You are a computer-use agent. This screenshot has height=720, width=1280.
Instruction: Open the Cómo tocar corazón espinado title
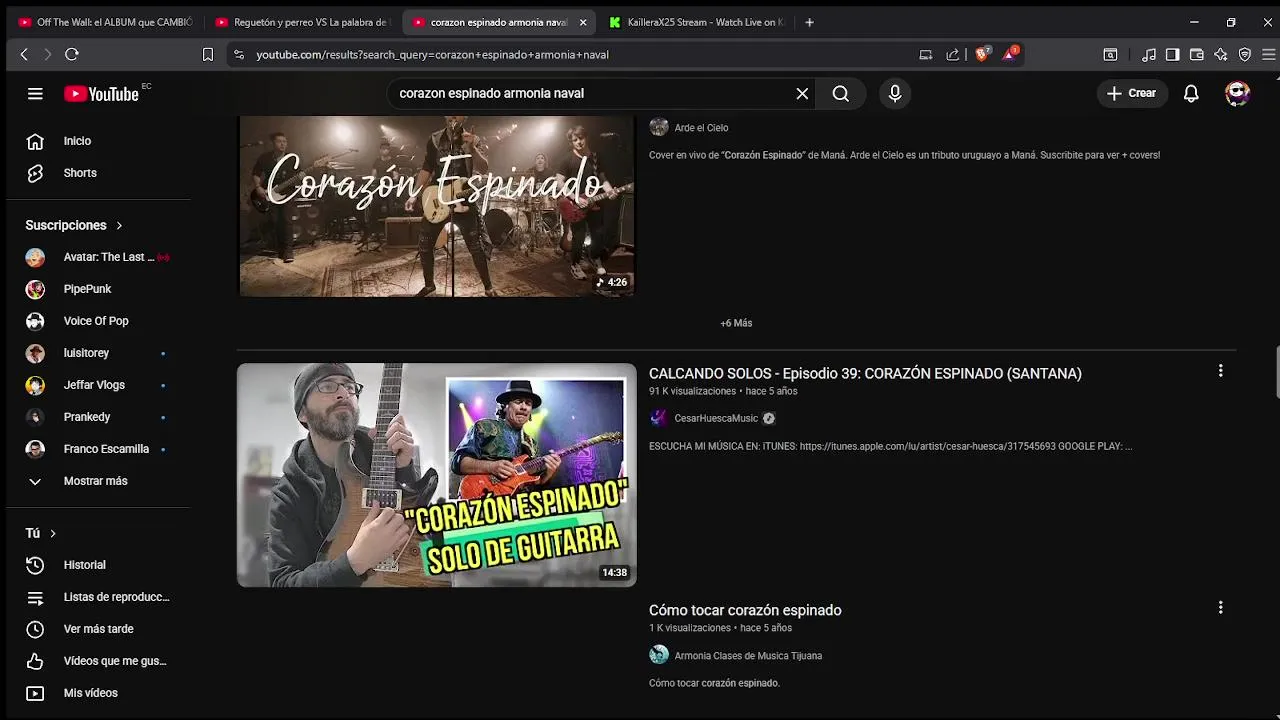click(745, 610)
